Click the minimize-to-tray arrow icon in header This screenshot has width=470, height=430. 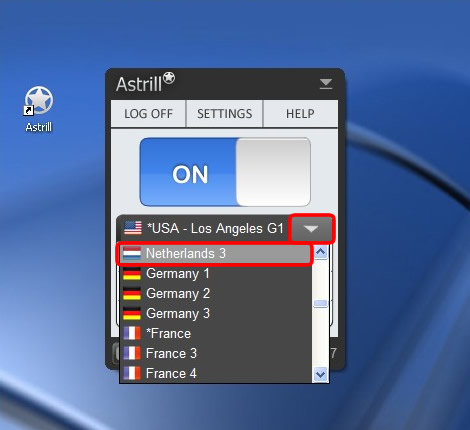(326, 84)
